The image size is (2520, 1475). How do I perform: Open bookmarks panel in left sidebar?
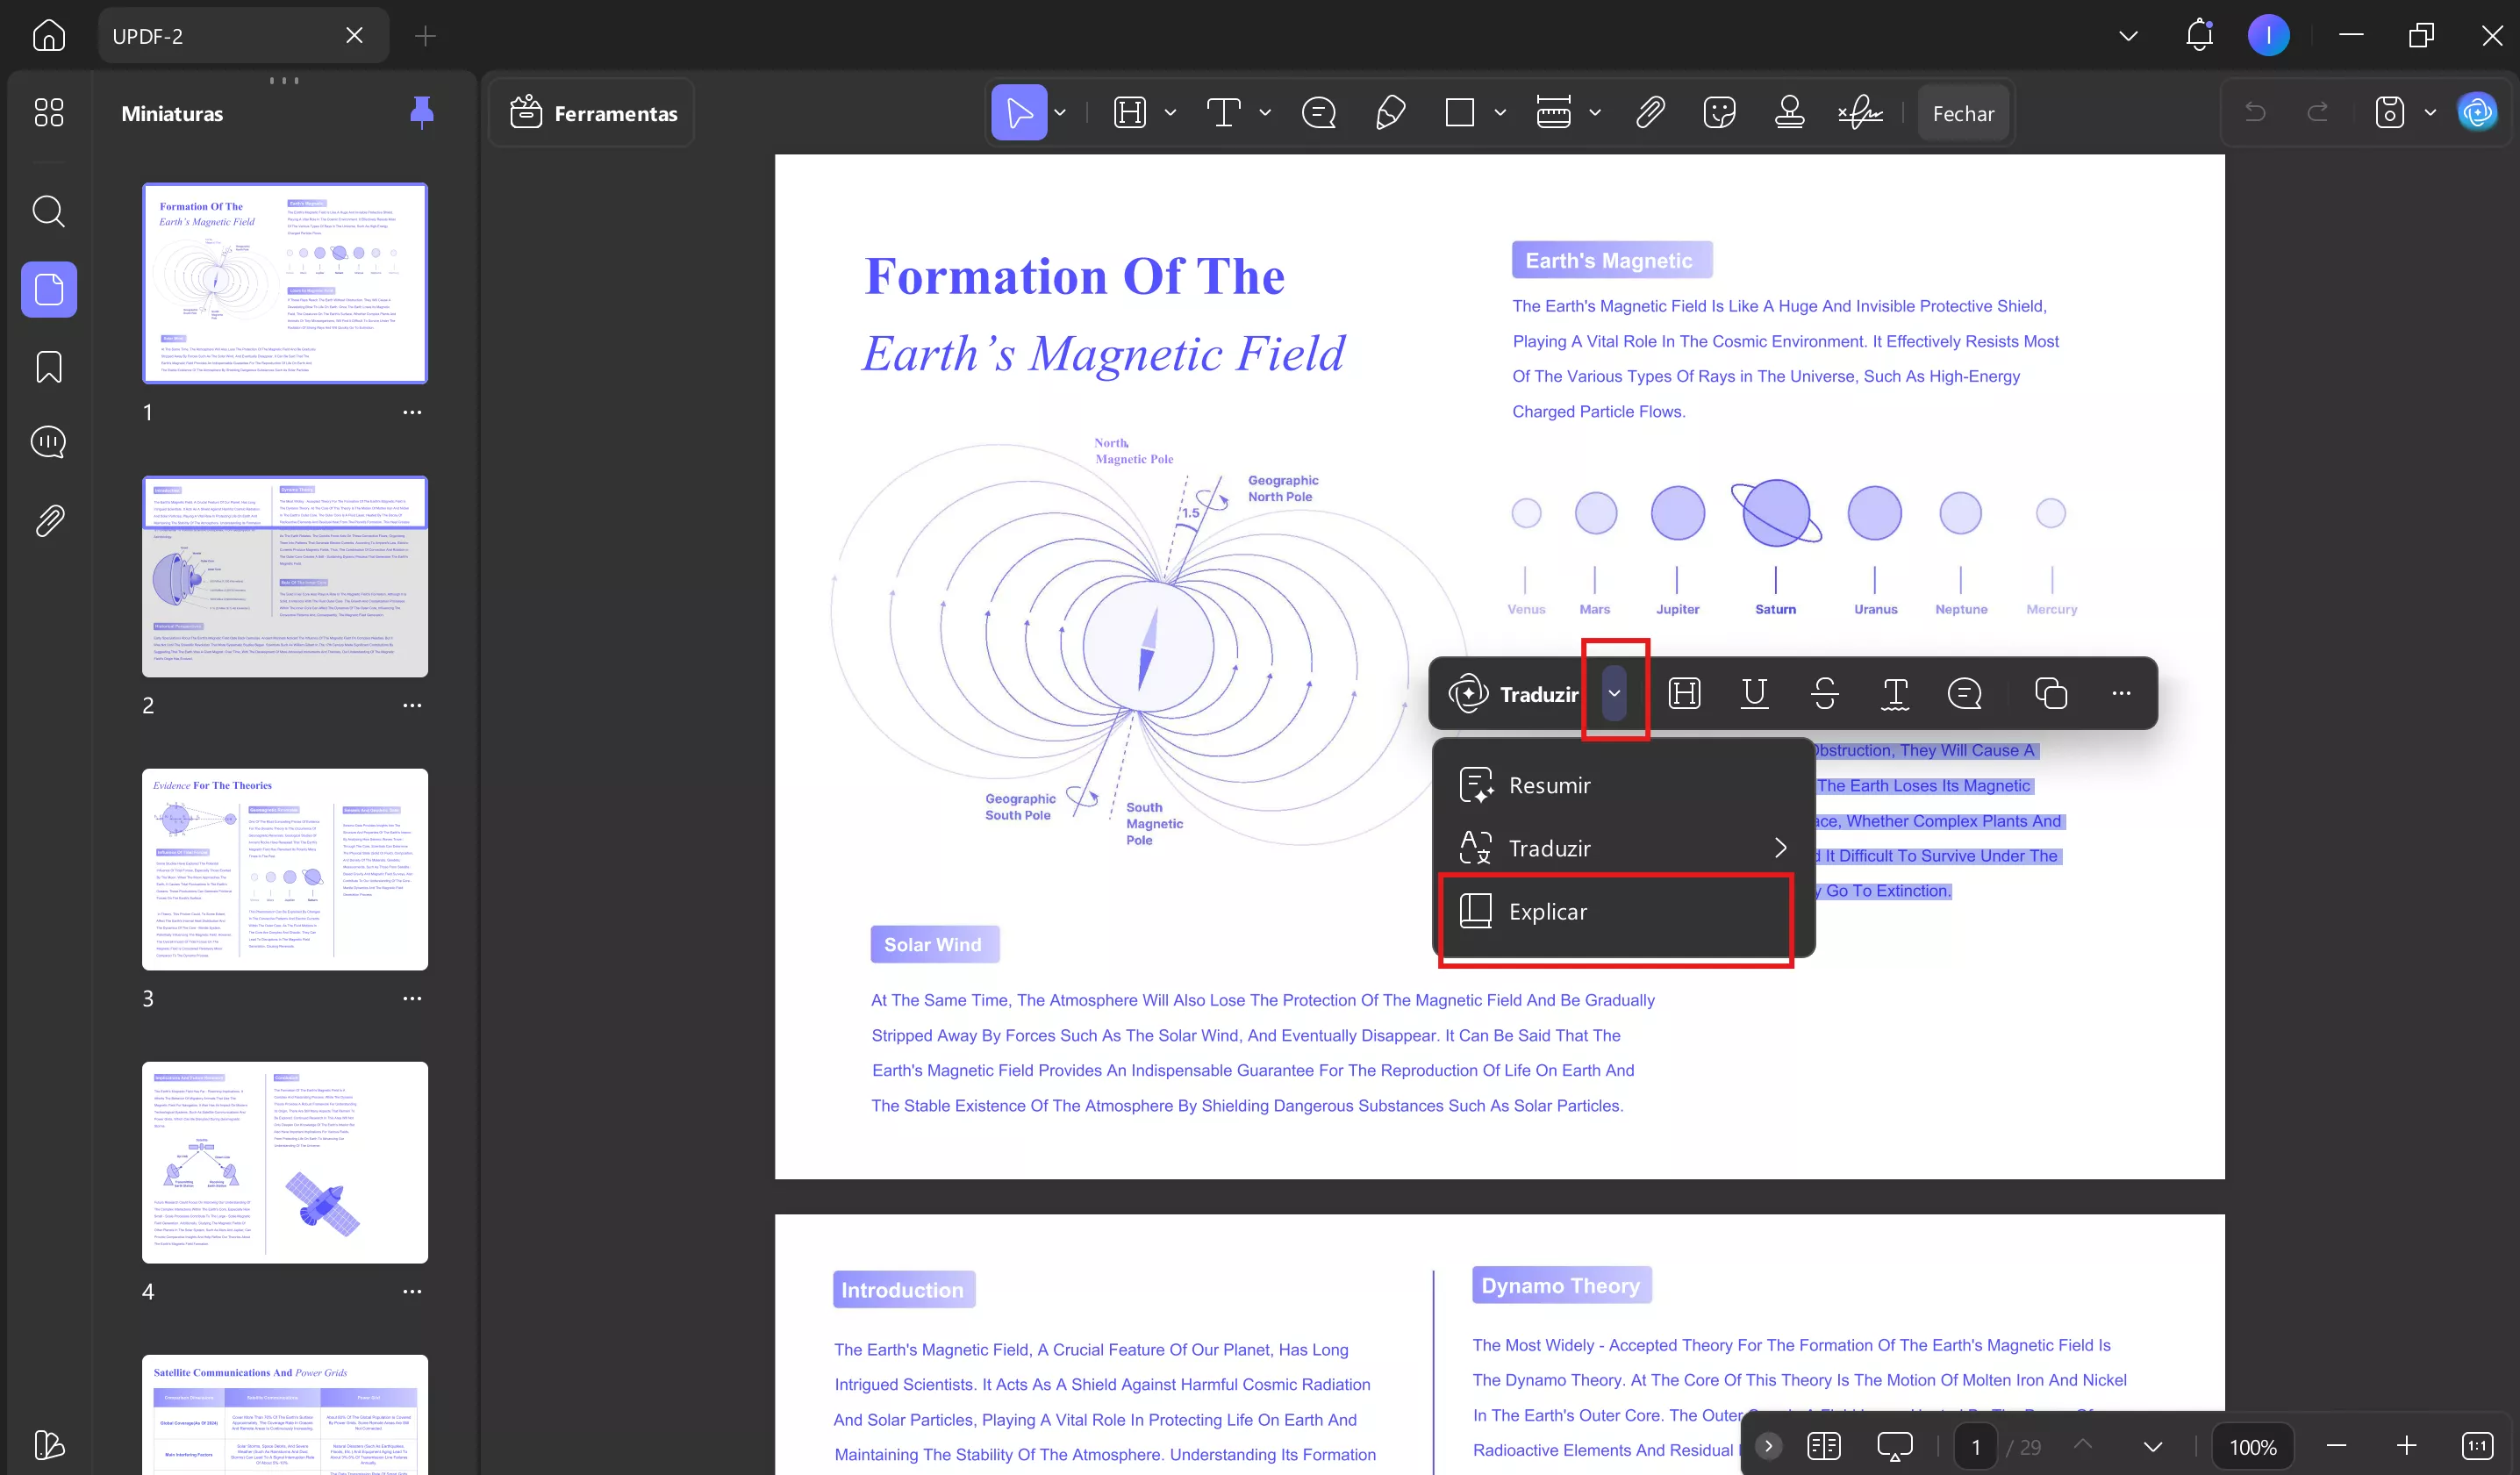(x=48, y=367)
